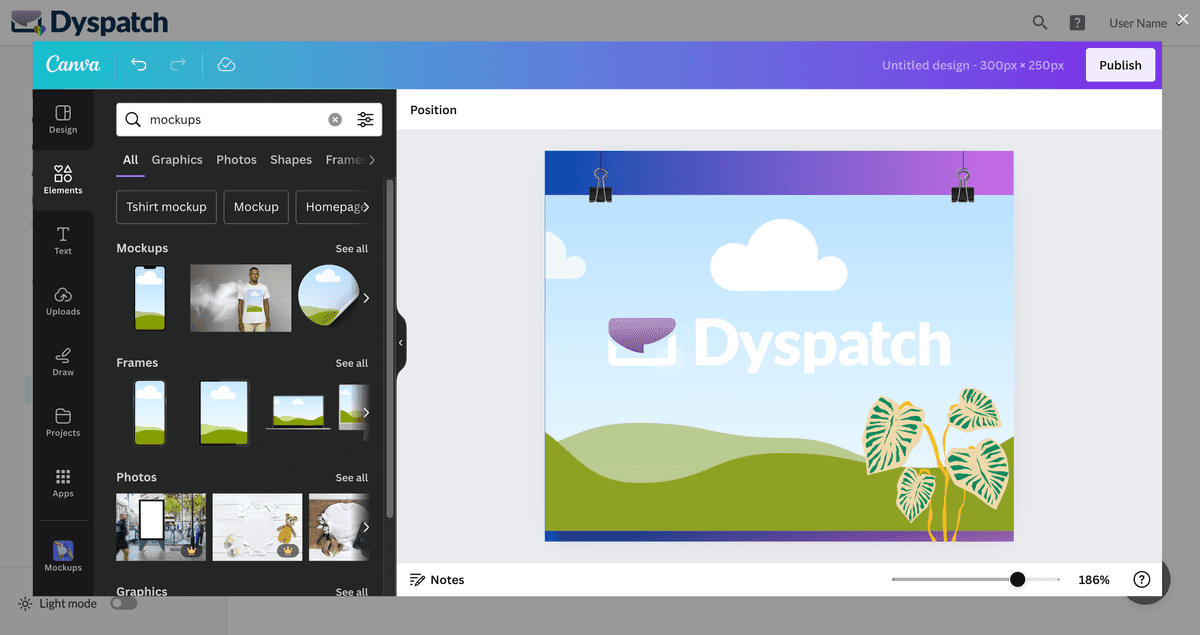Open the Position options

point(433,110)
